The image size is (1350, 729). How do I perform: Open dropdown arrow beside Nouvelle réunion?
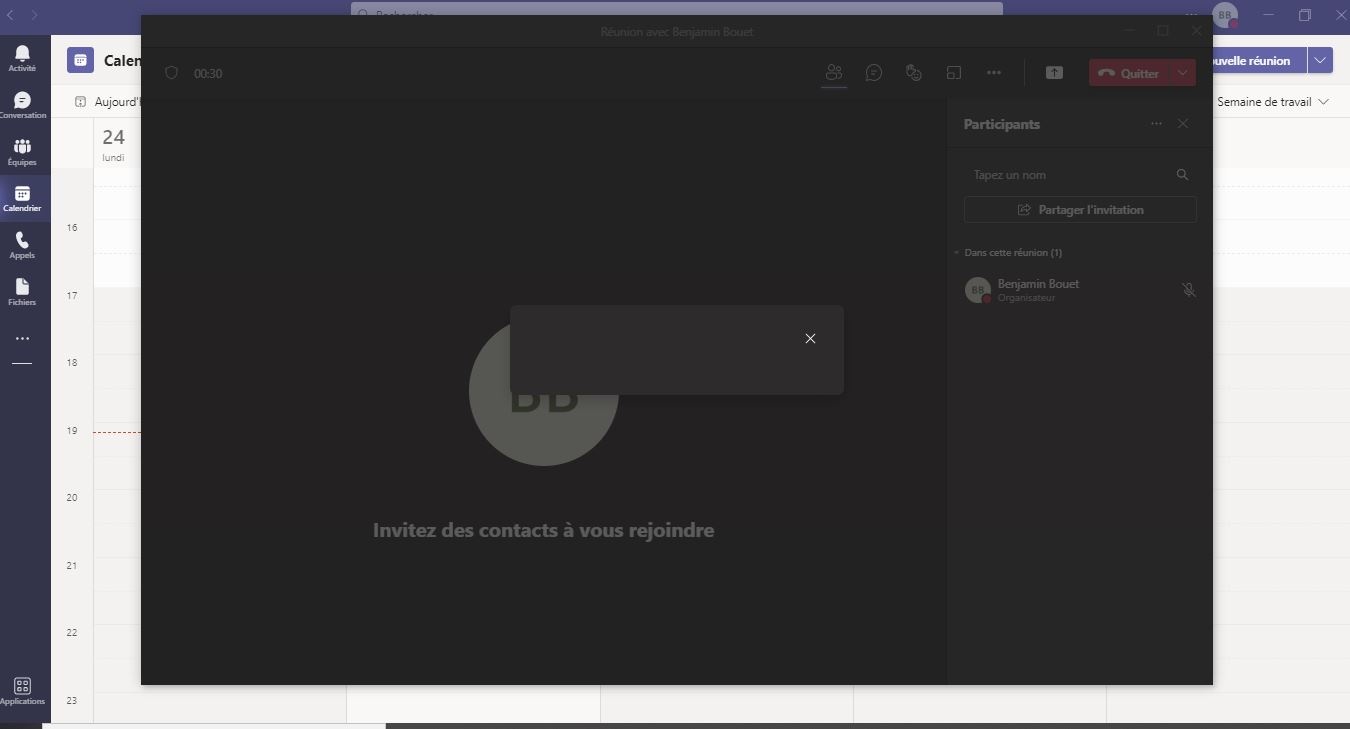(1321, 60)
